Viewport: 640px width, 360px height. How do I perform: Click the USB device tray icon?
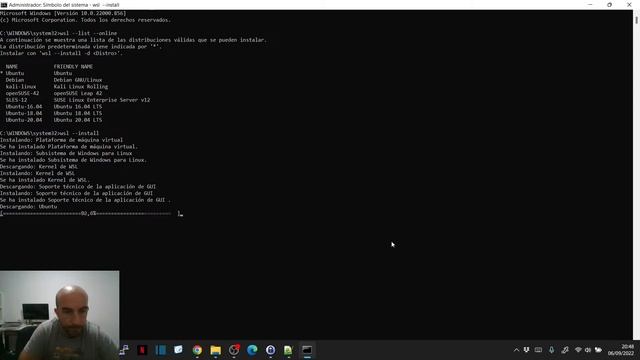click(x=527, y=350)
